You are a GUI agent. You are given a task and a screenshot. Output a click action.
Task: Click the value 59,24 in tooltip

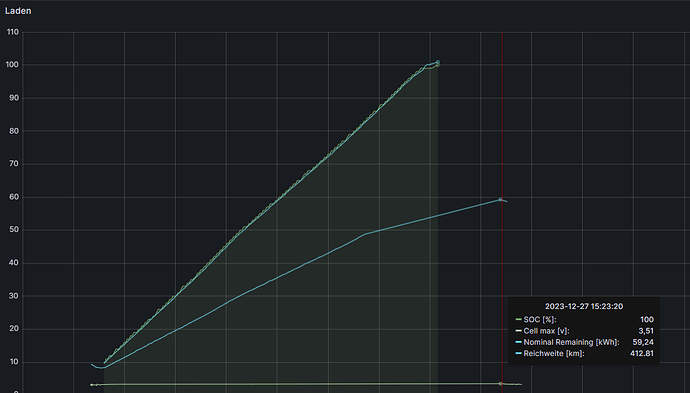[643, 342]
